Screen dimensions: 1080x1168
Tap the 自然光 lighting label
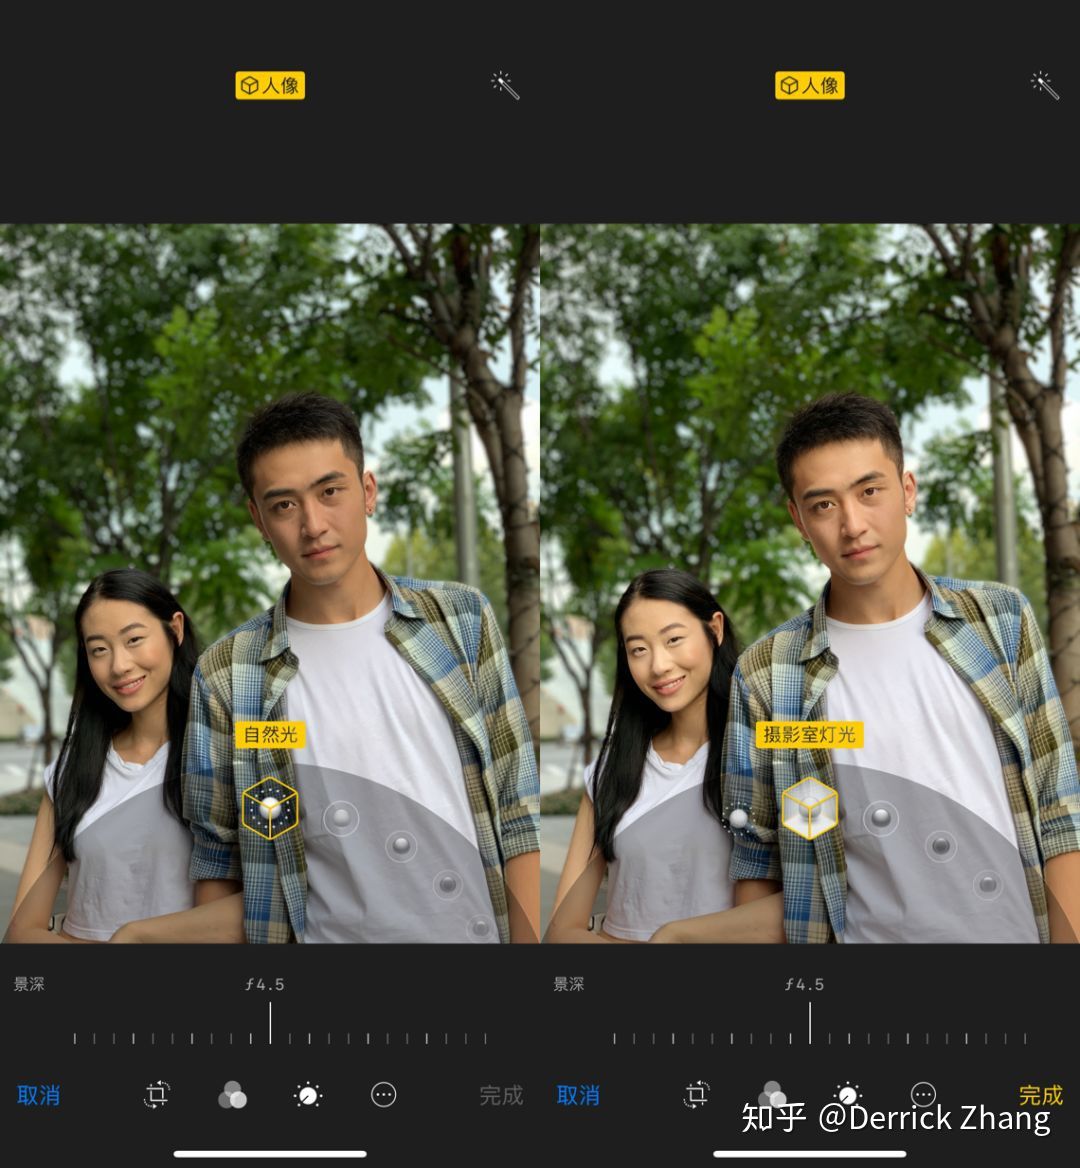(270, 734)
